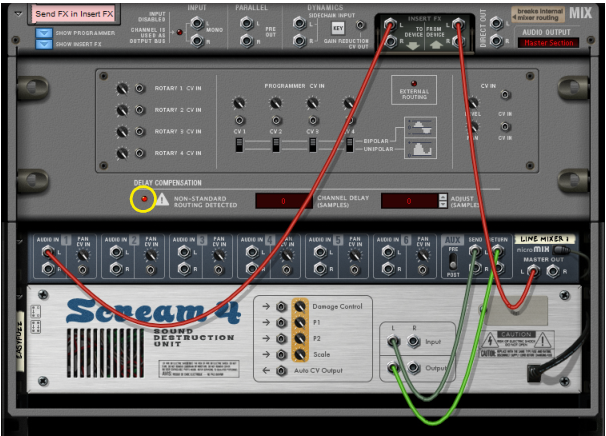Toggle the CV 4 bipolar/unipolar switch

[348, 145]
